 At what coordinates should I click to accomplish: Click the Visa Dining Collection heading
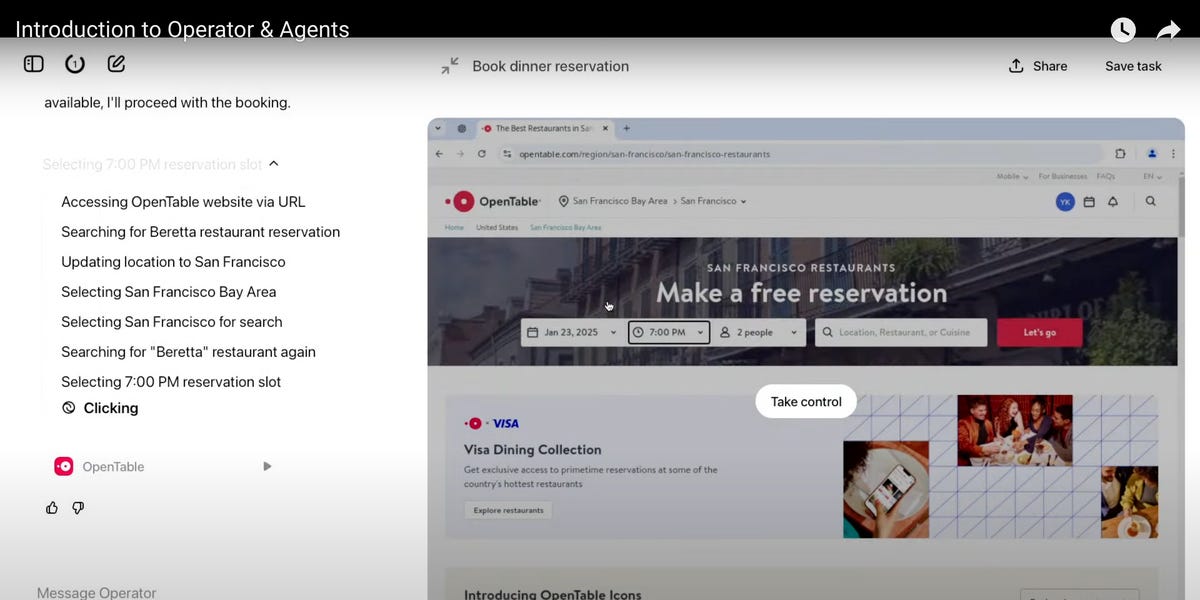point(533,449)
